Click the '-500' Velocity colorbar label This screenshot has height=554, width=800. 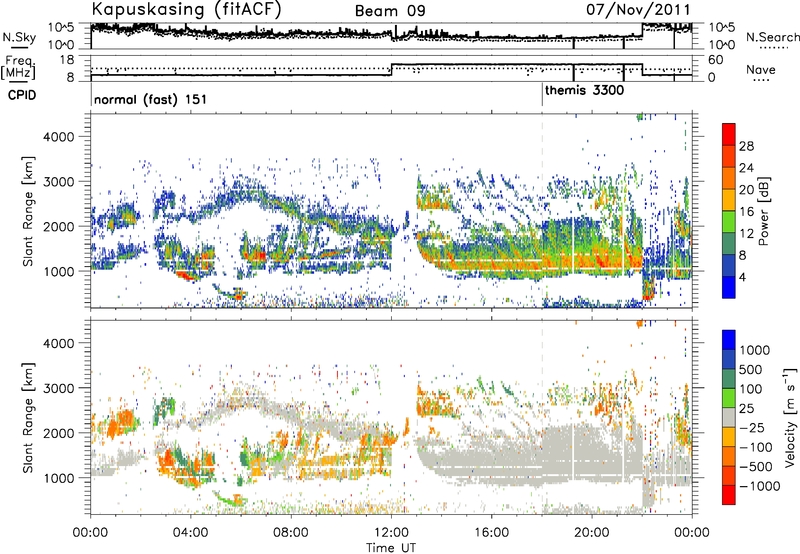tap(756, 467)
